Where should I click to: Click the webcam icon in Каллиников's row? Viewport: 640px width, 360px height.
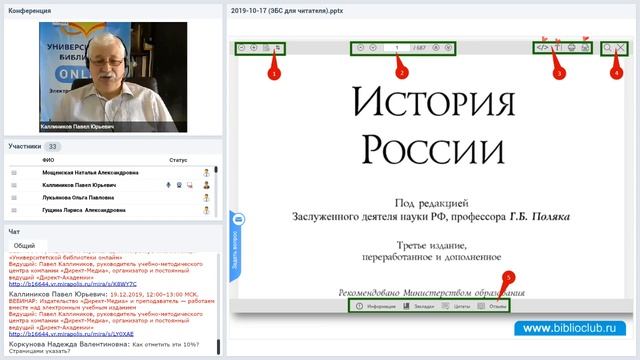(179, 185)
